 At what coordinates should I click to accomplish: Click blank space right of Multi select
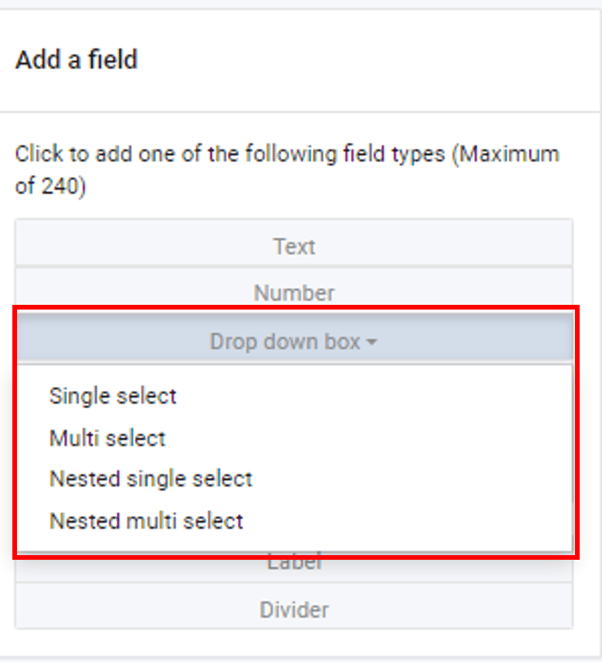(400, 438)
